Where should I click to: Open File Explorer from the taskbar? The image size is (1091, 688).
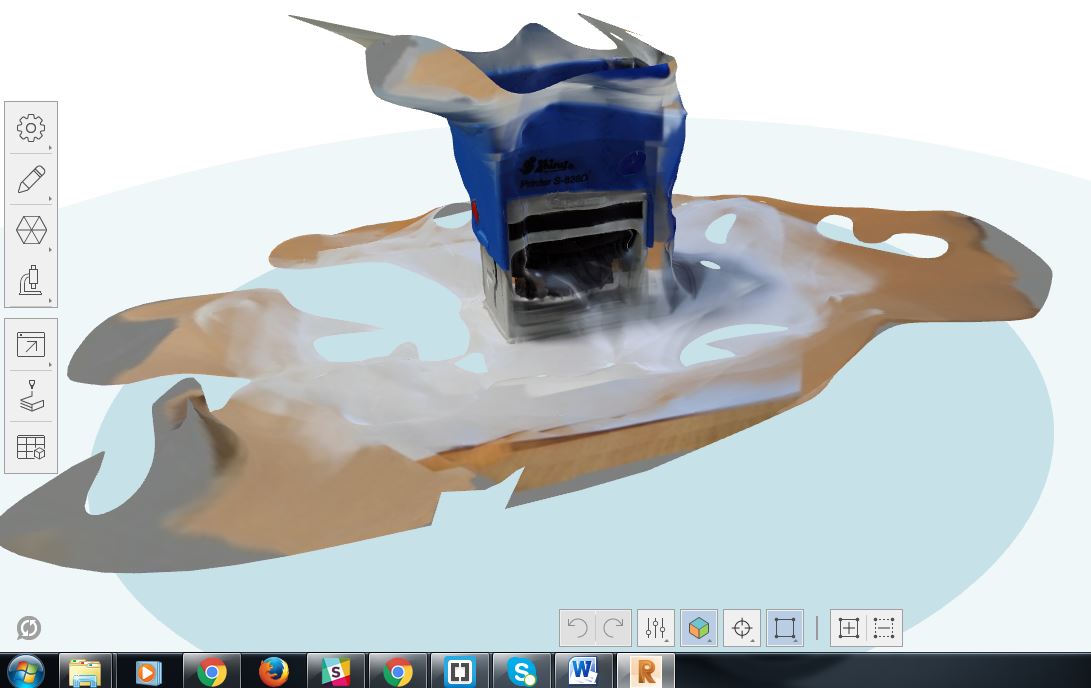pyautogui.click(x=86, y=671)
